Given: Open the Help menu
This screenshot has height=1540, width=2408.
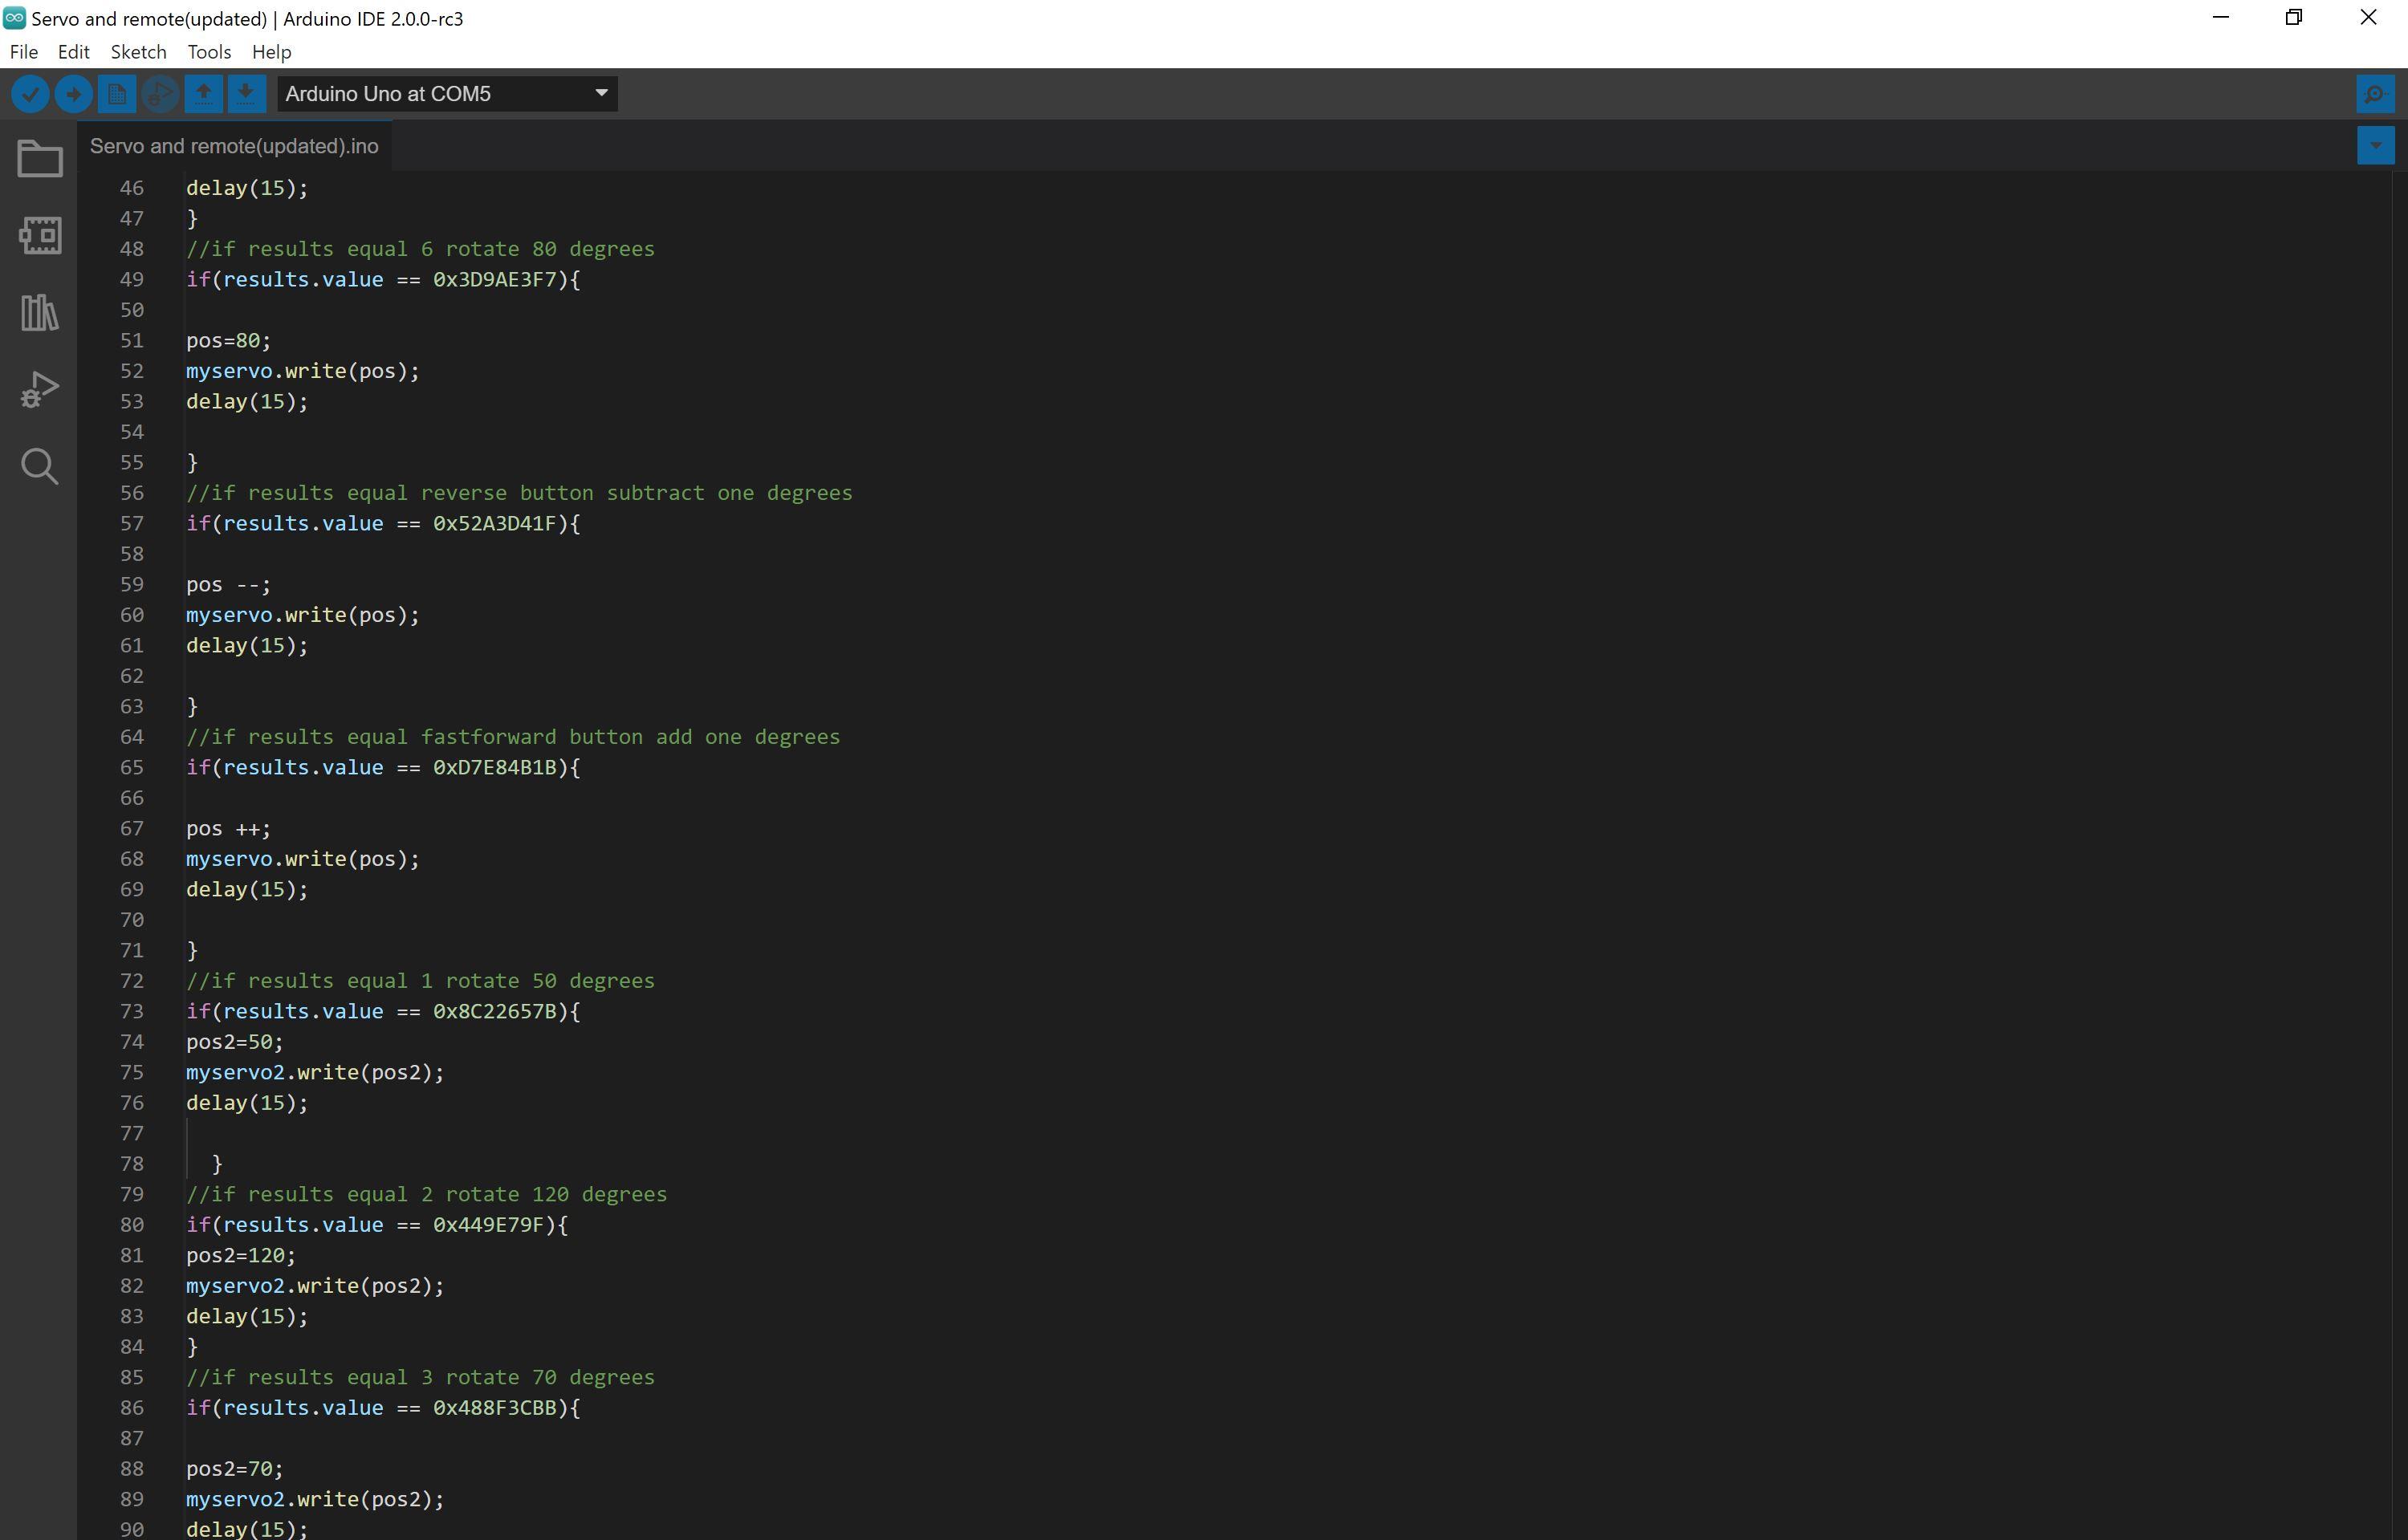Looking at the screenshot, I should pos(271,52).
